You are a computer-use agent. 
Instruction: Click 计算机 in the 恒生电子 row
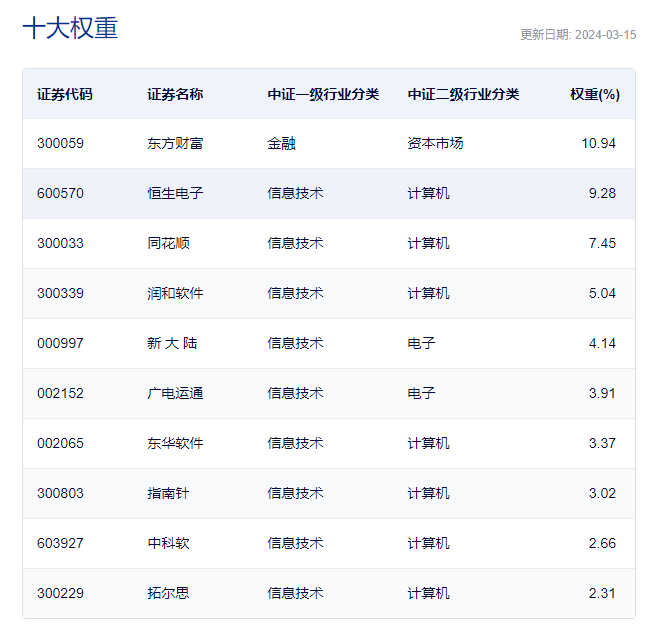tap(429, 193)
